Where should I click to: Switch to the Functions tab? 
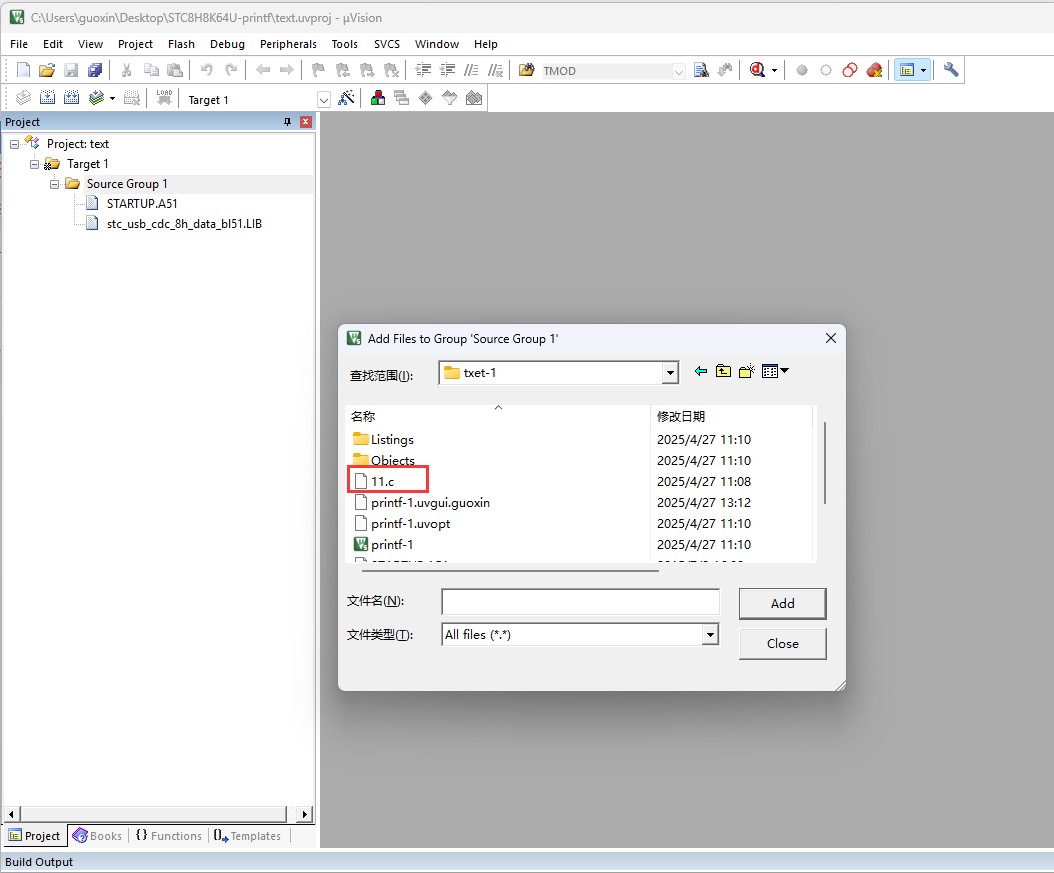pos(169,835)
